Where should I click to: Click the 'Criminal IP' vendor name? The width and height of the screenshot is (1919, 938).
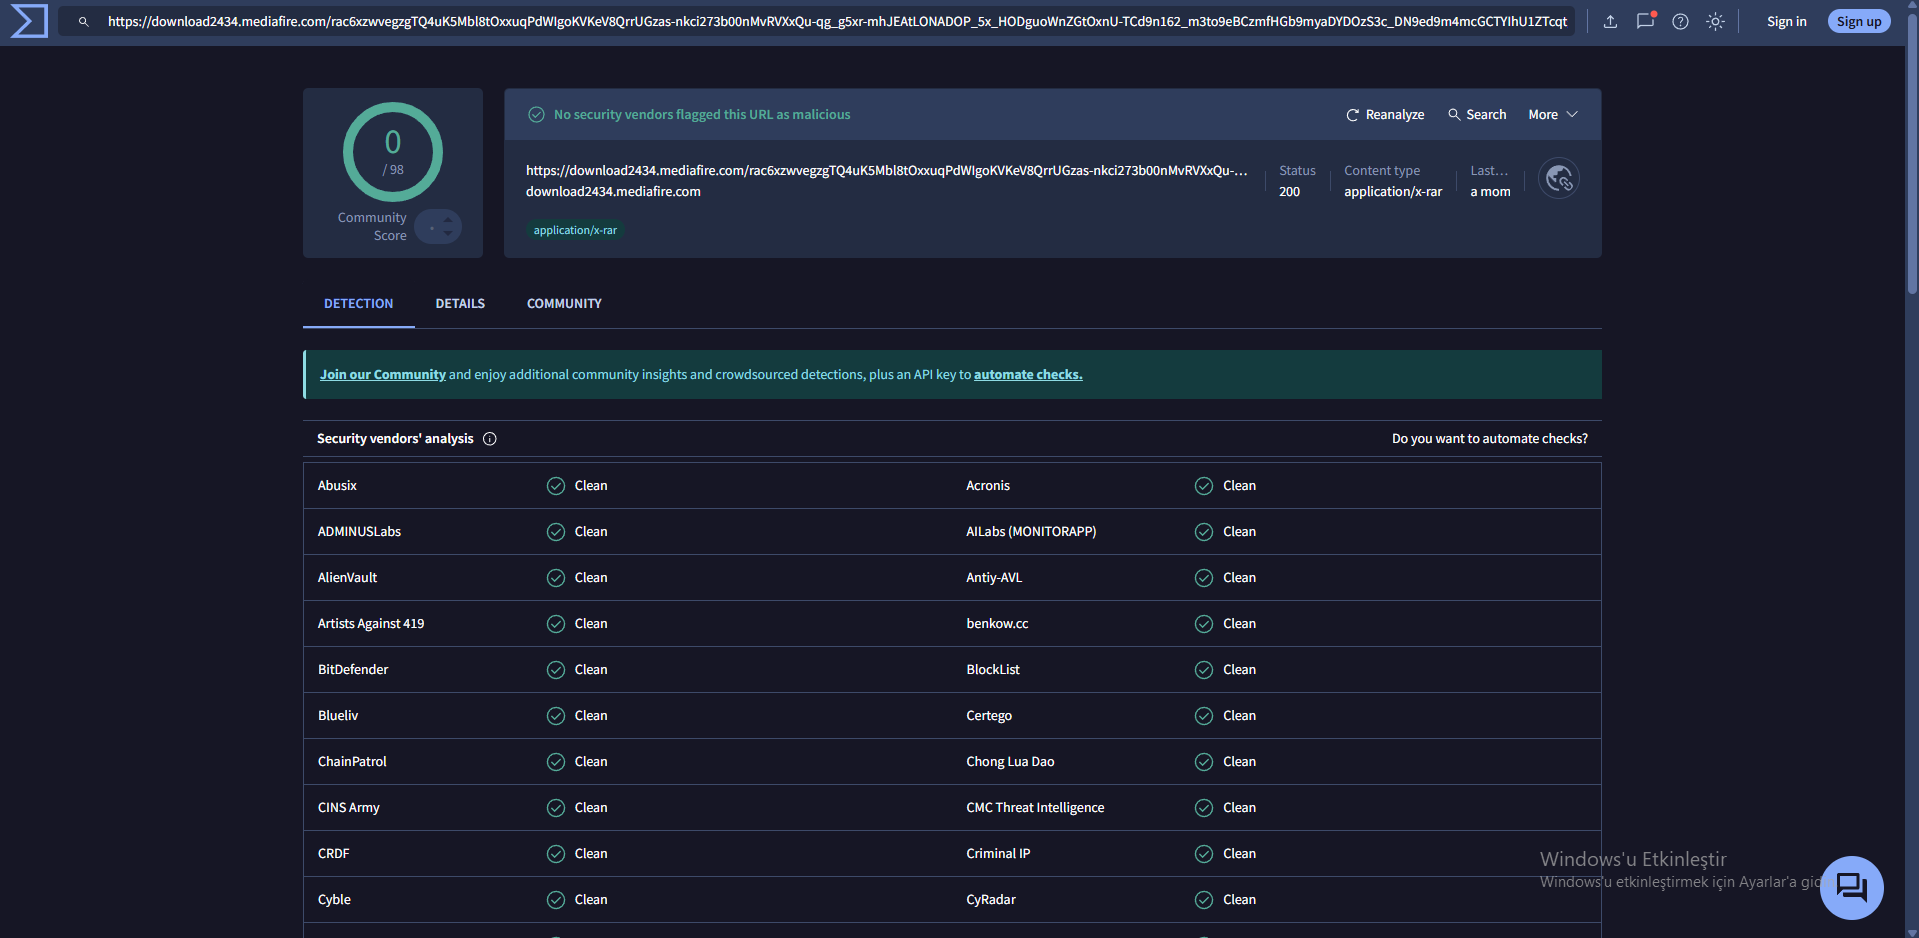point(998,854)
